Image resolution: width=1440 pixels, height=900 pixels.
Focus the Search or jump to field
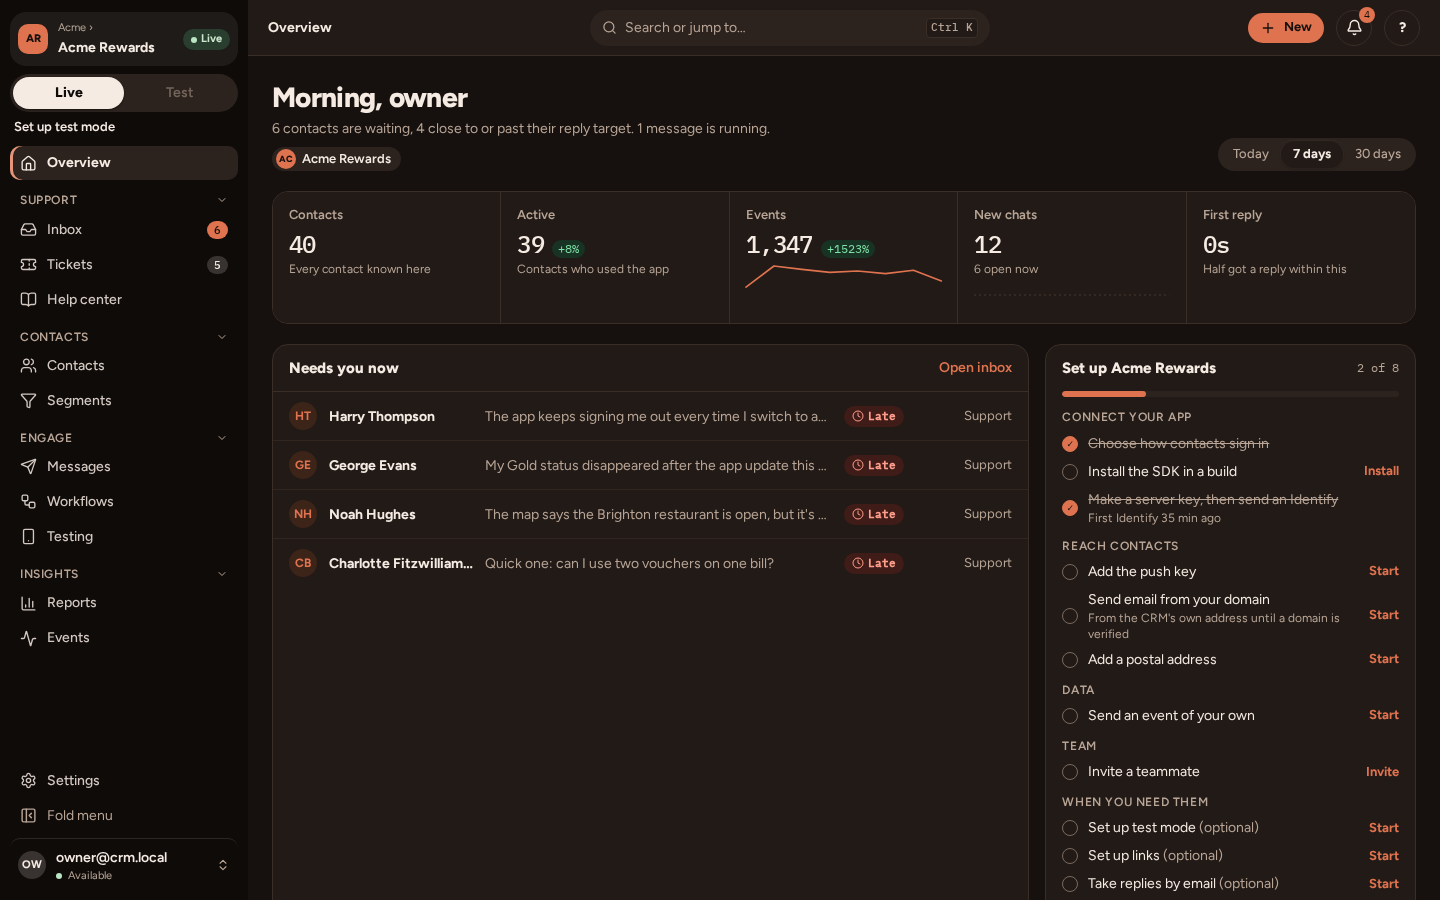click(790, 28)
